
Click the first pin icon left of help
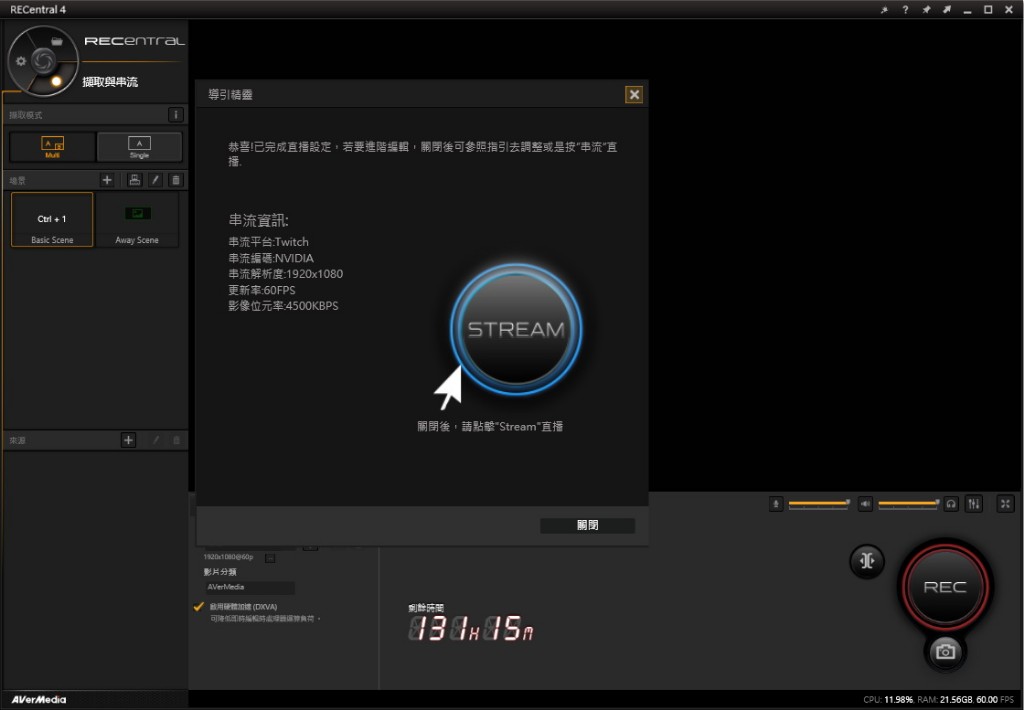(884, 10)
